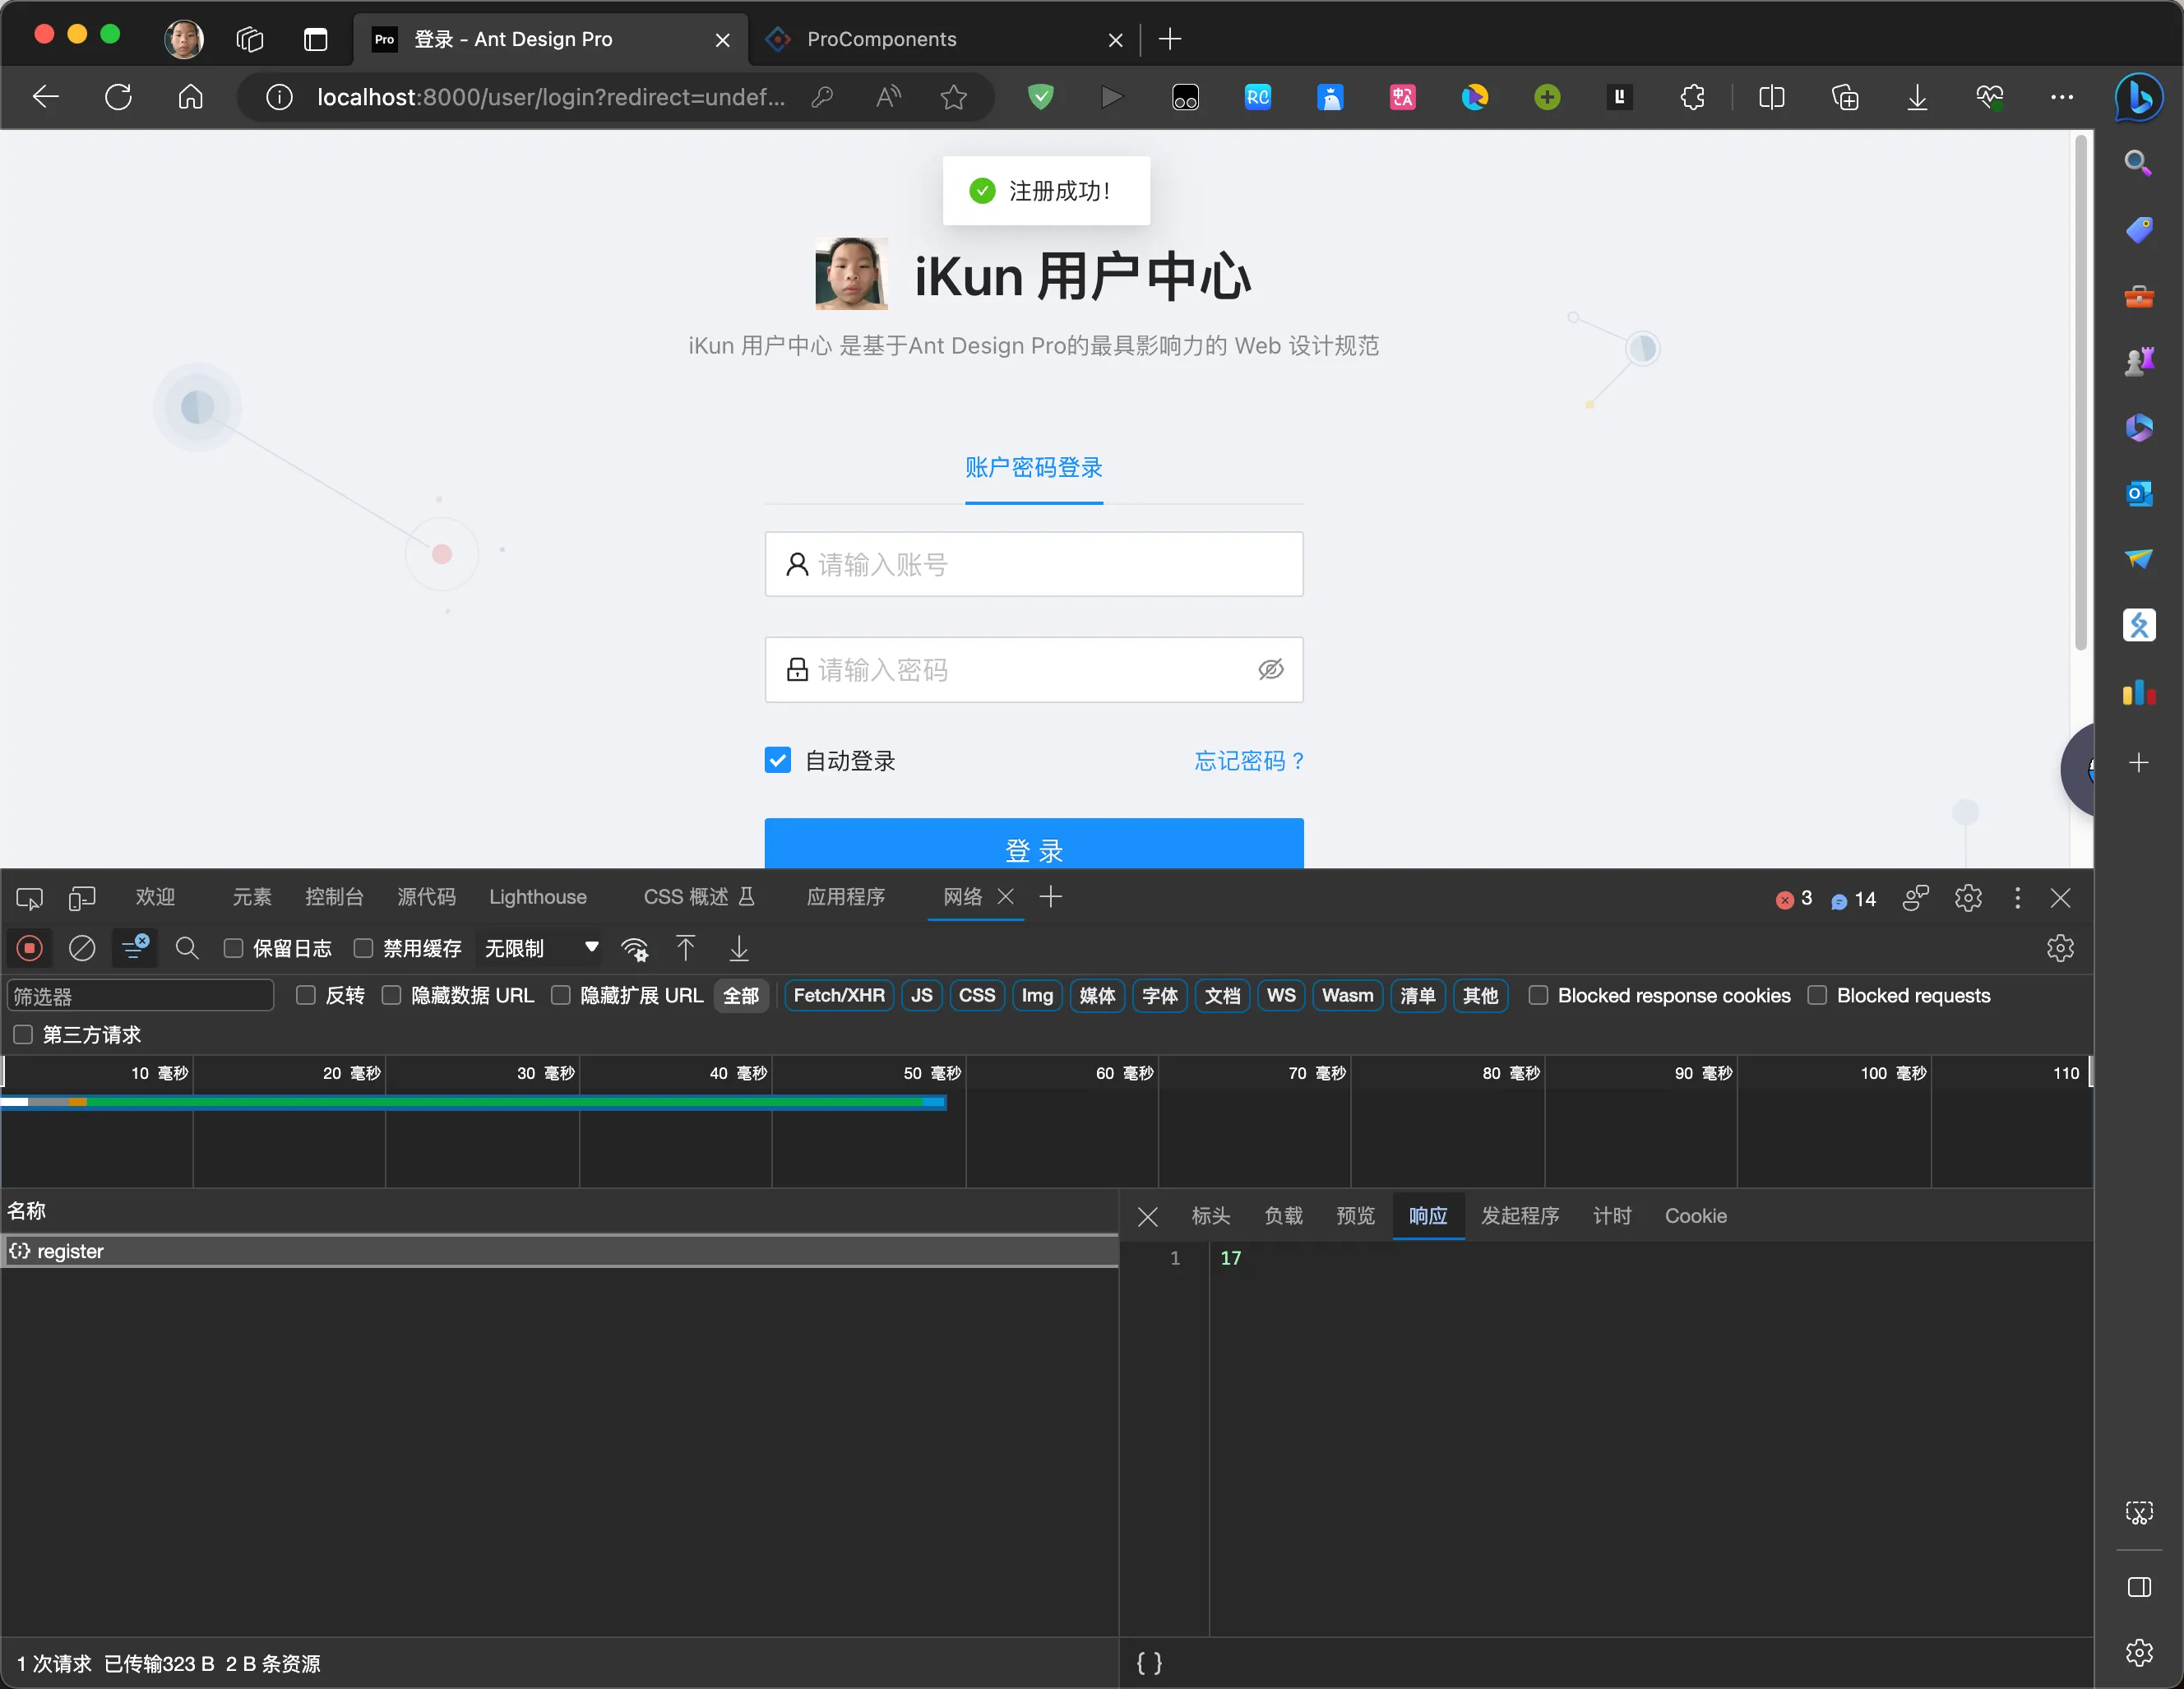Go to browser home page
The width and height of the screenshot is (2184, 1689).
click(x=190, y=97)
